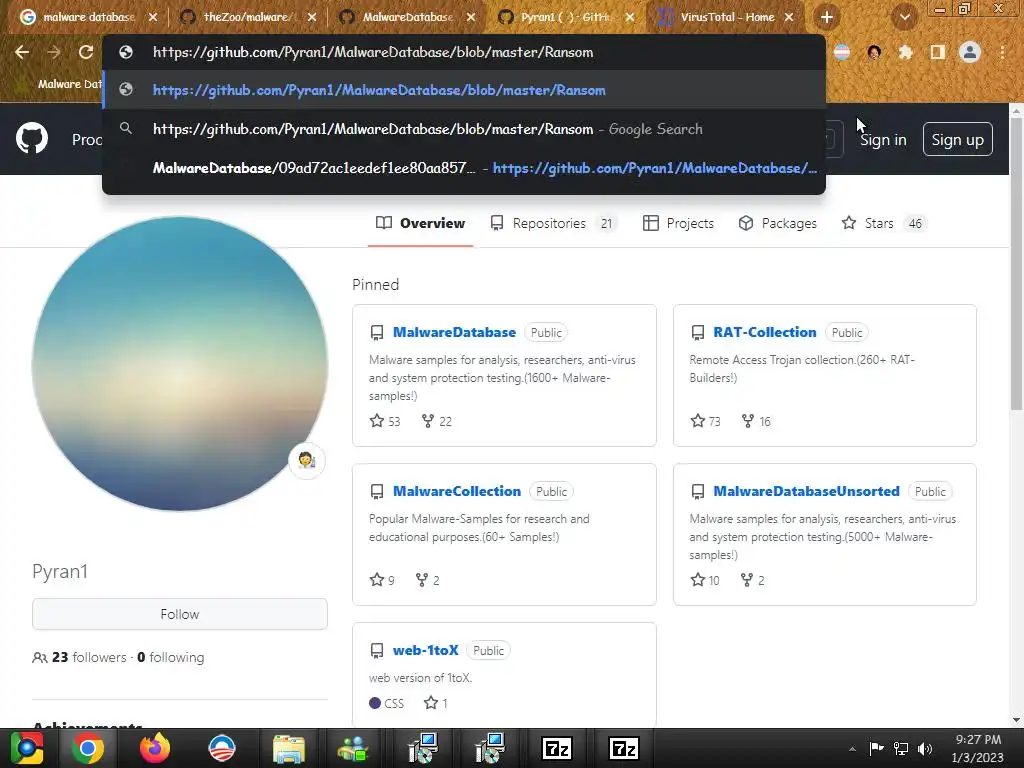Open the file explorer taskbar icon
Image resolution: width=1024 pixels, height=768 pixels.
pyautogui.click(x=289, y=748)
